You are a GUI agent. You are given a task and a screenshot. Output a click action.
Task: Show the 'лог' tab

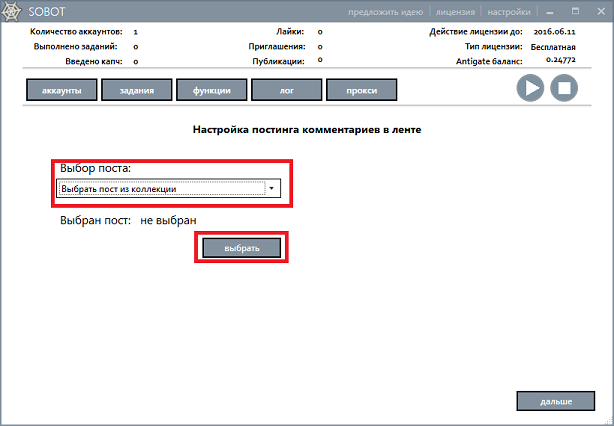(286, 90)
